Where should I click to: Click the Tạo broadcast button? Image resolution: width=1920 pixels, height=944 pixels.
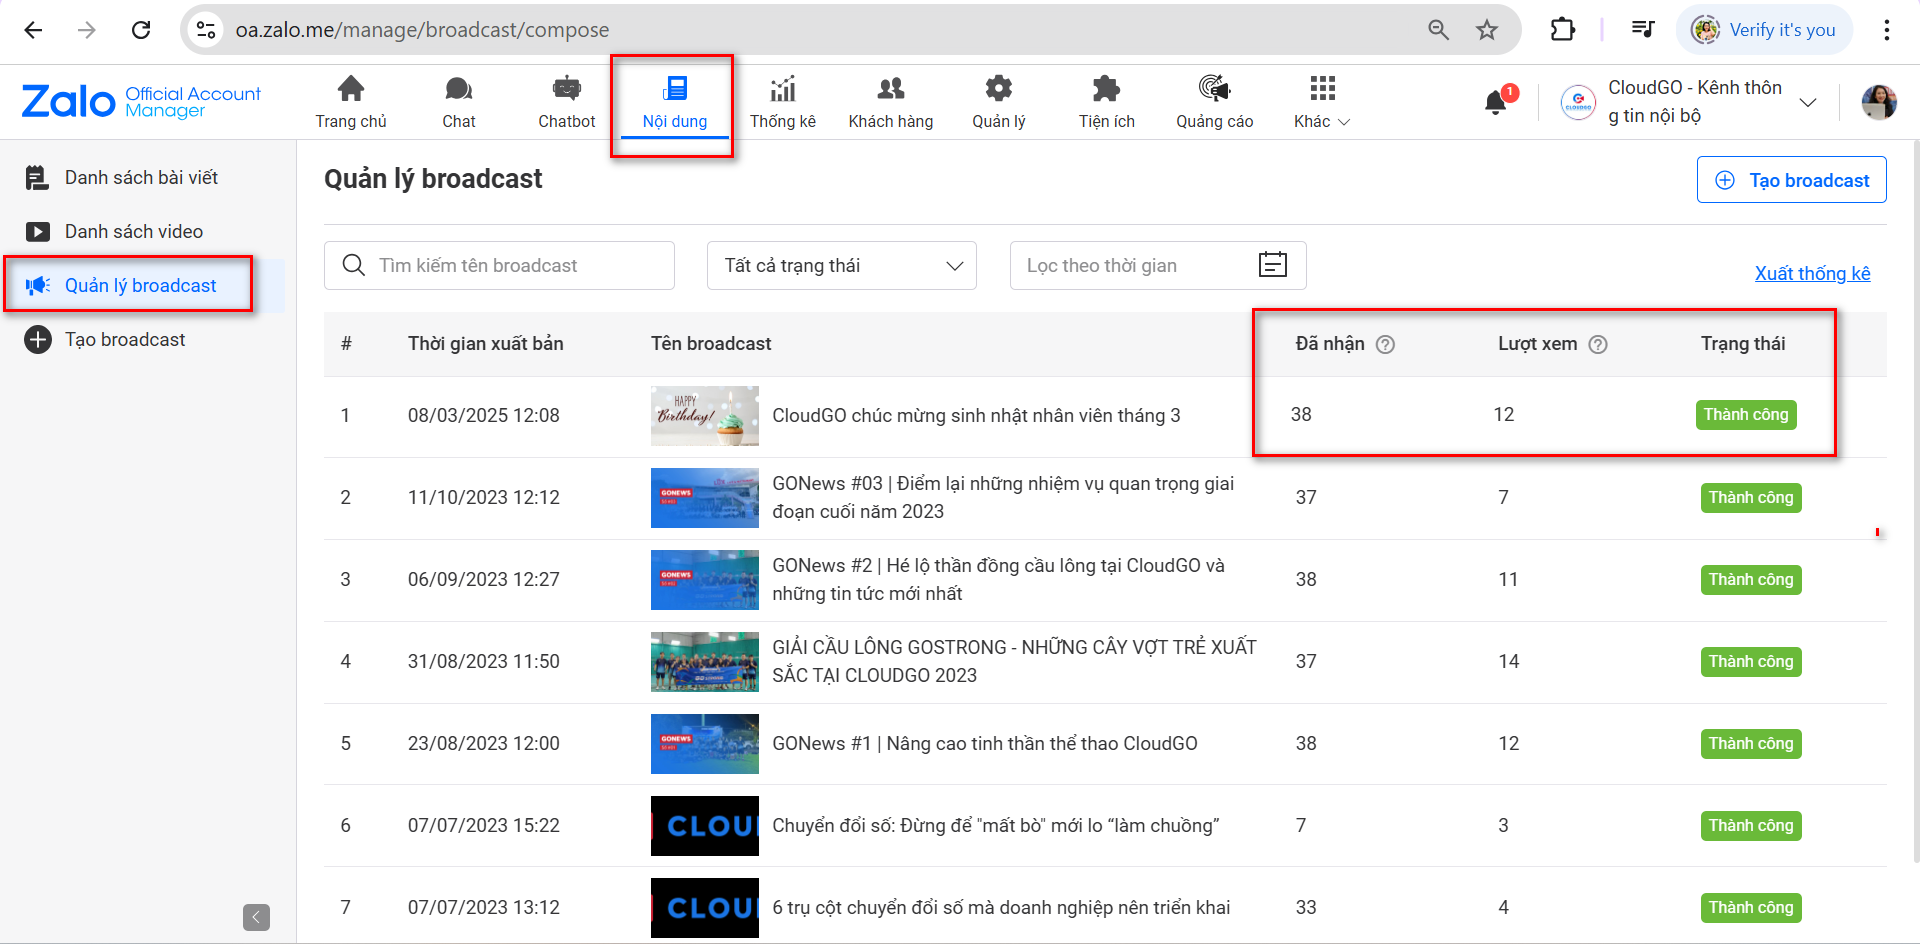point(1791,180)
